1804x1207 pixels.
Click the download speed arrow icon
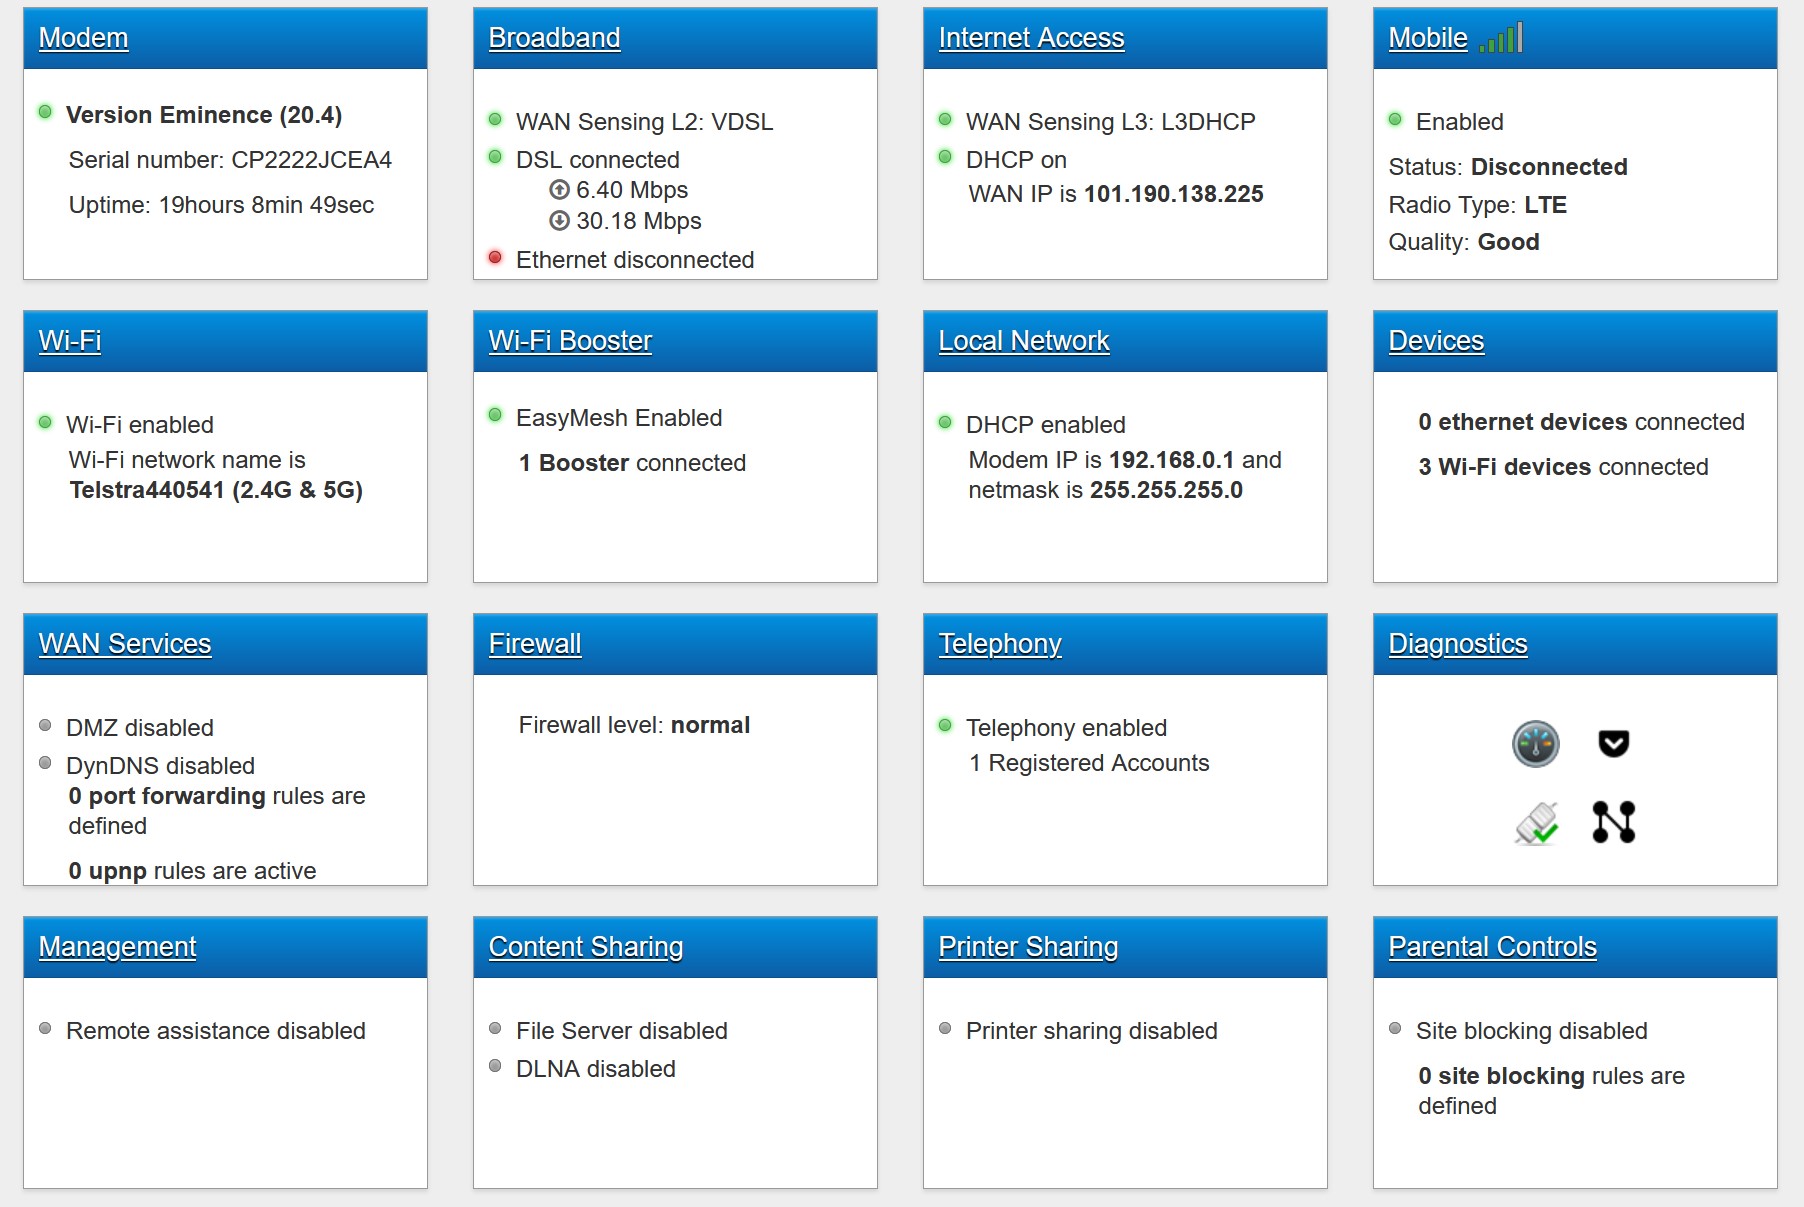click(x=559, y=221)
